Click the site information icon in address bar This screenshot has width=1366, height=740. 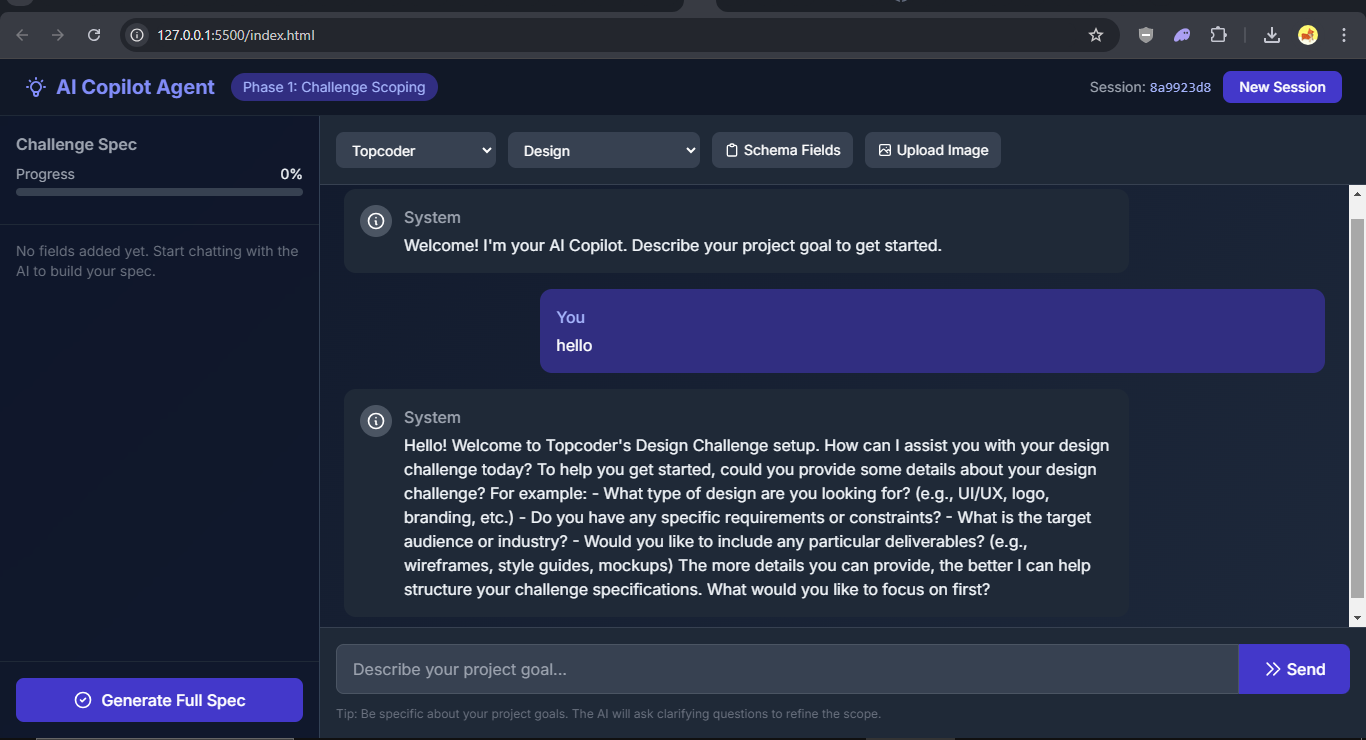coord(135,34)
